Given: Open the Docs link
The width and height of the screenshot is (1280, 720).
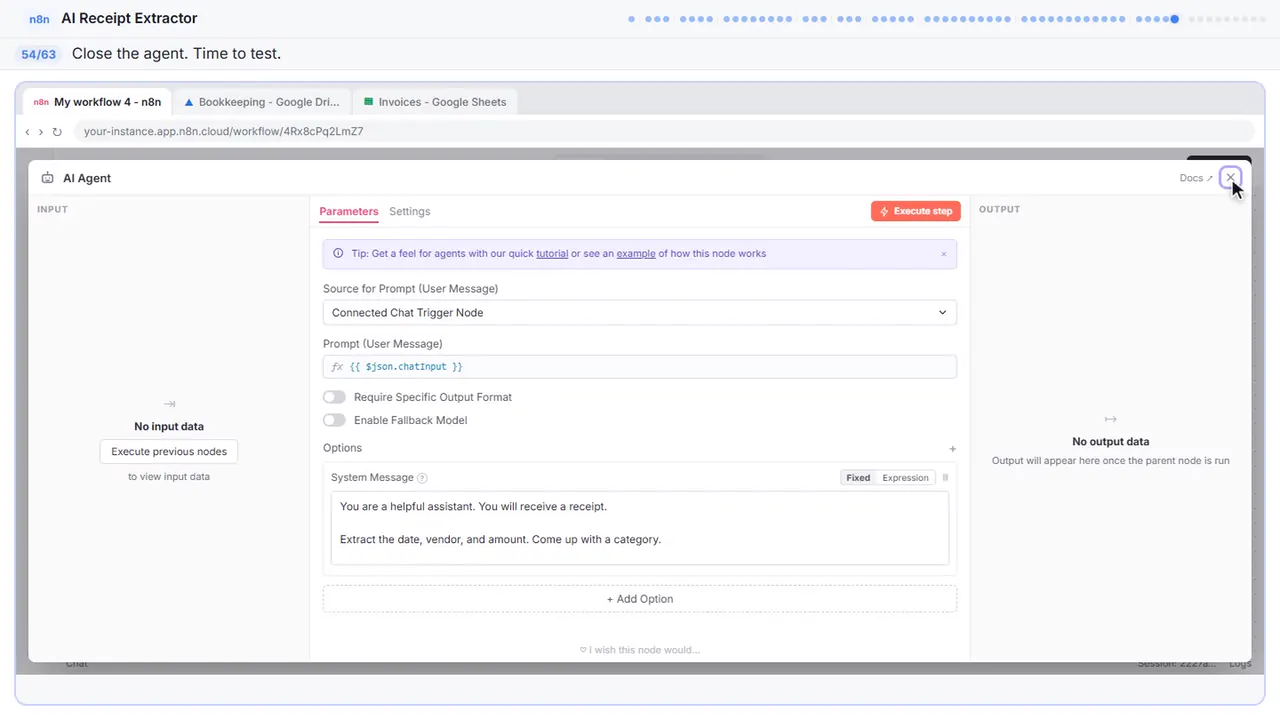Looking at the screenshot, I should (1195, 178).
